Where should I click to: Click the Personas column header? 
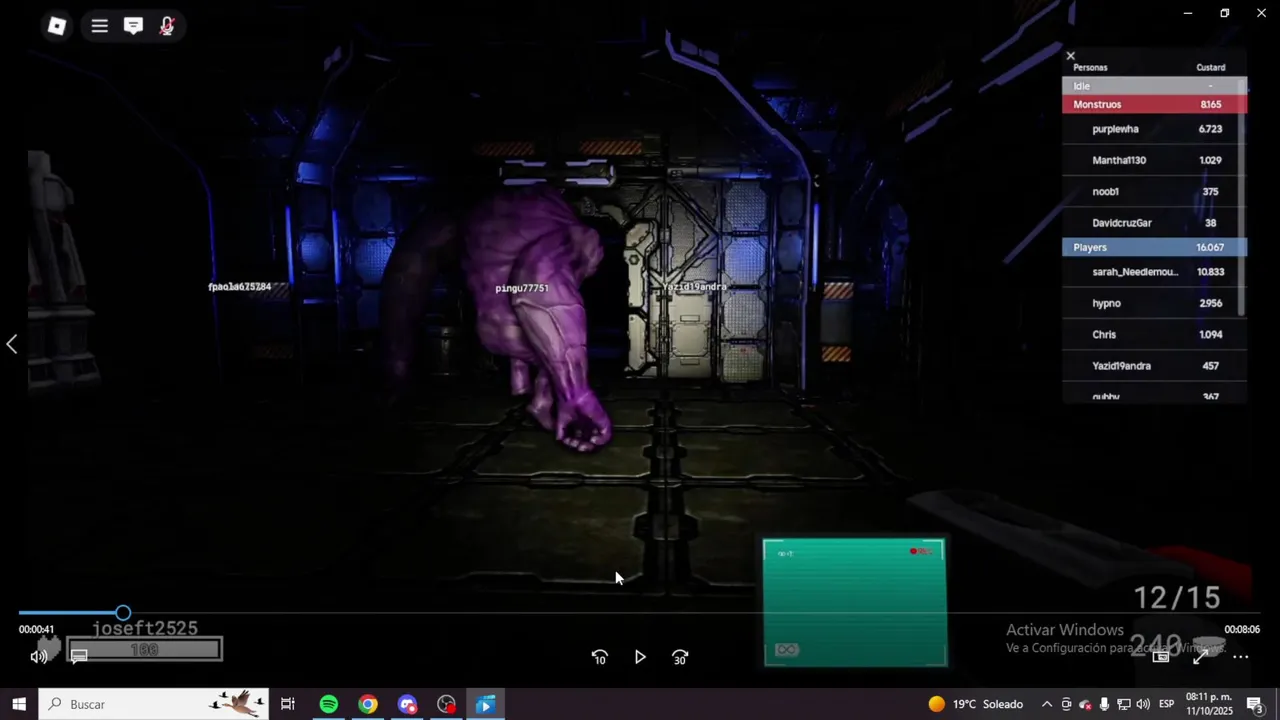pos(1090,68)
